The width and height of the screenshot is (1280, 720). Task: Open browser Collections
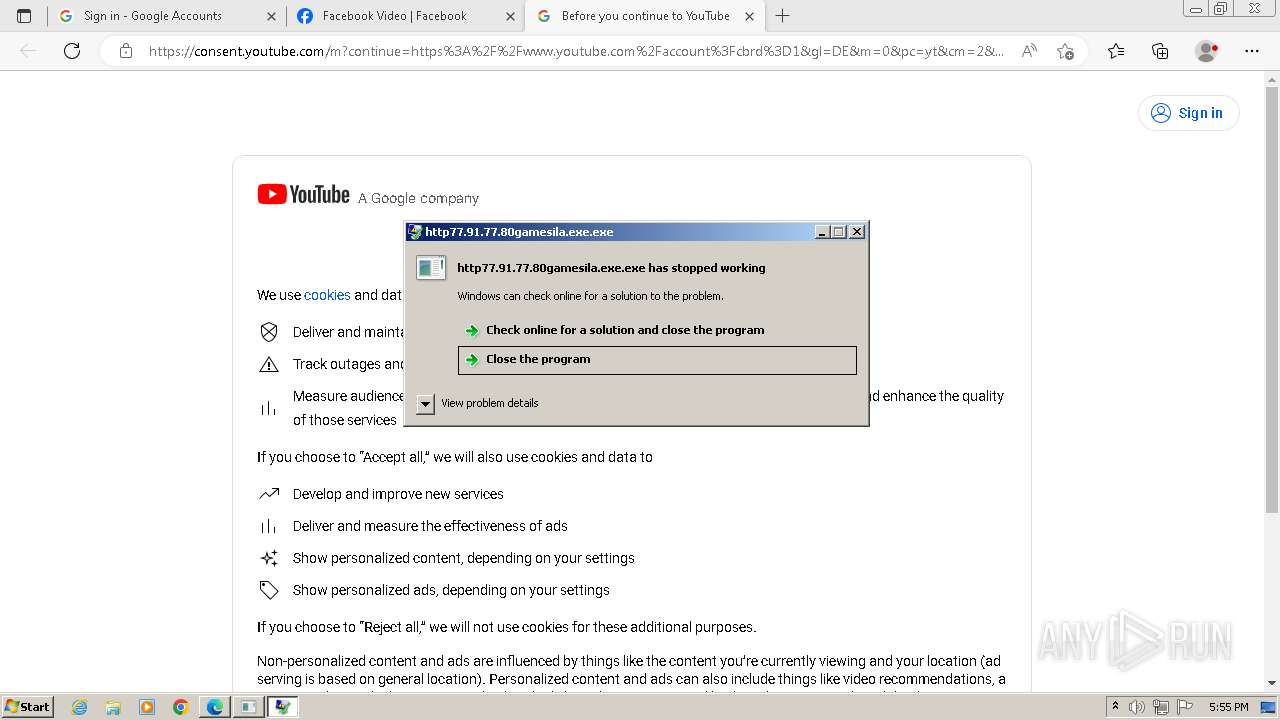[x=1160, y=51]
